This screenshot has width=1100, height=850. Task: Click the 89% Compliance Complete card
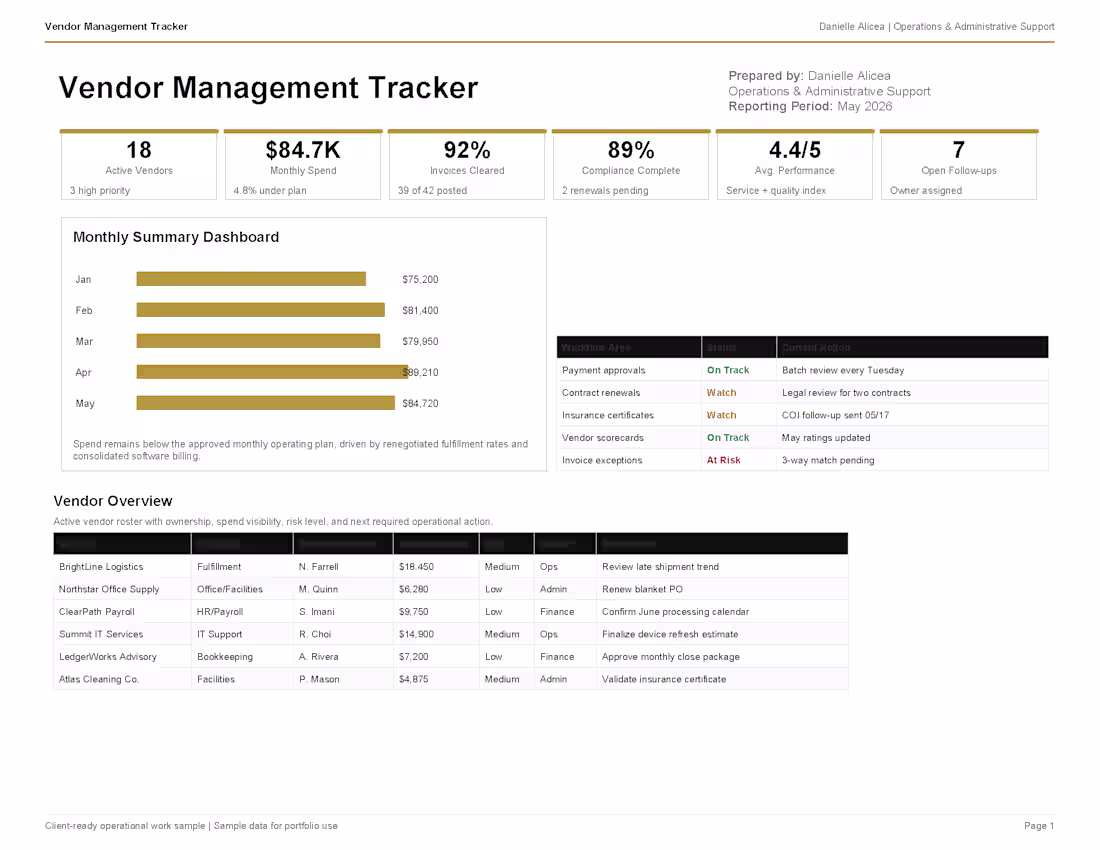(631, 165)
